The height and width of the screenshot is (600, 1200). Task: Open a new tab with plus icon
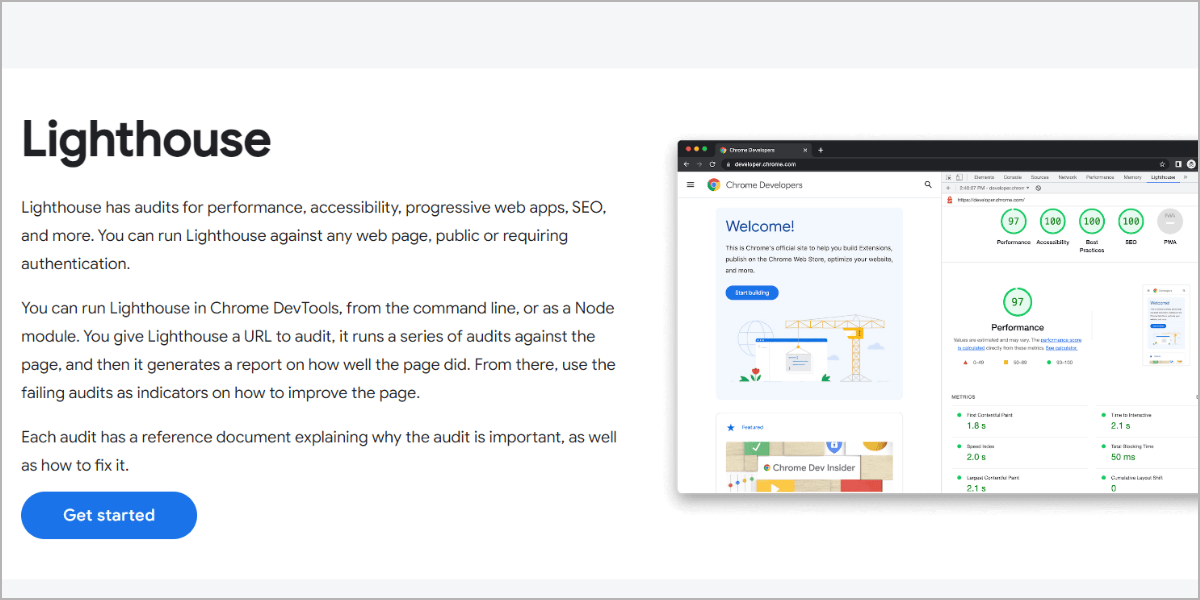click(820, 149)
